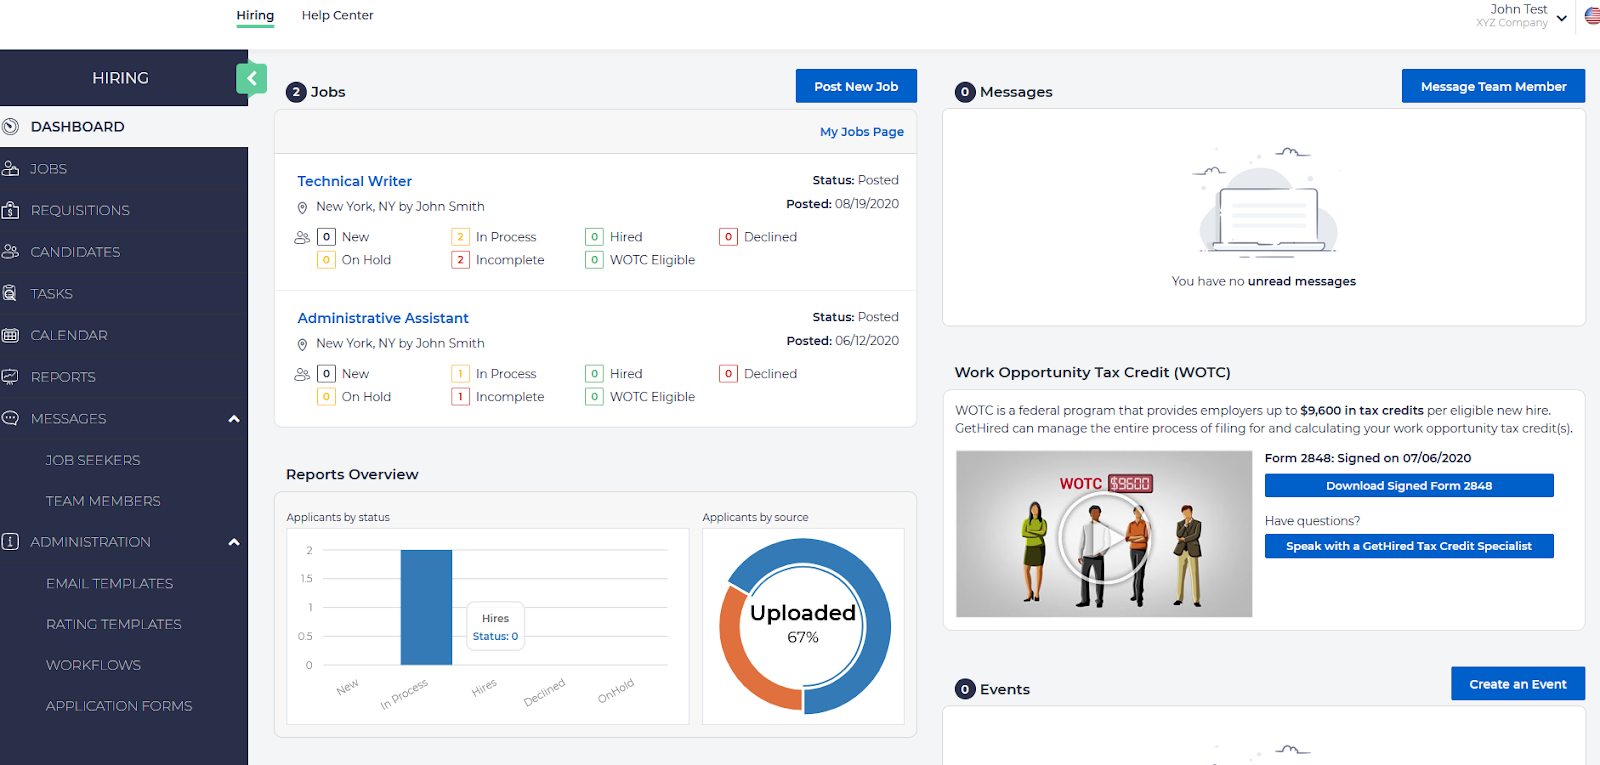Switch to the Help Center tab
This screenshot has height=765, width=1600.
337,15
